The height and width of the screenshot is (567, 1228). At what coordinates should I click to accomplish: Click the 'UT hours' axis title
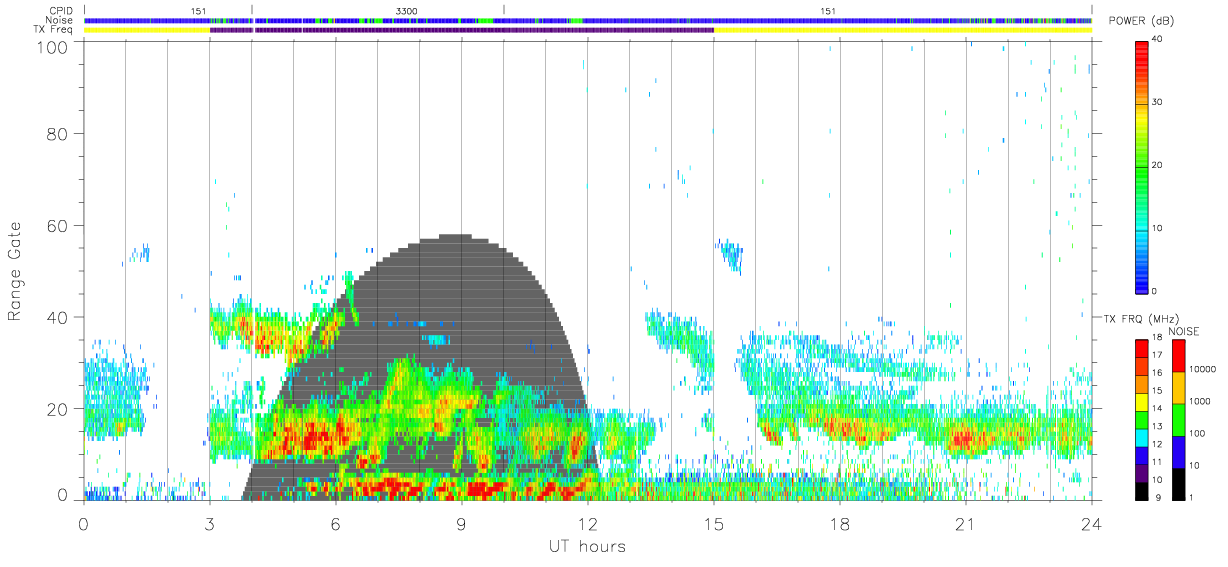coord(586,546)
